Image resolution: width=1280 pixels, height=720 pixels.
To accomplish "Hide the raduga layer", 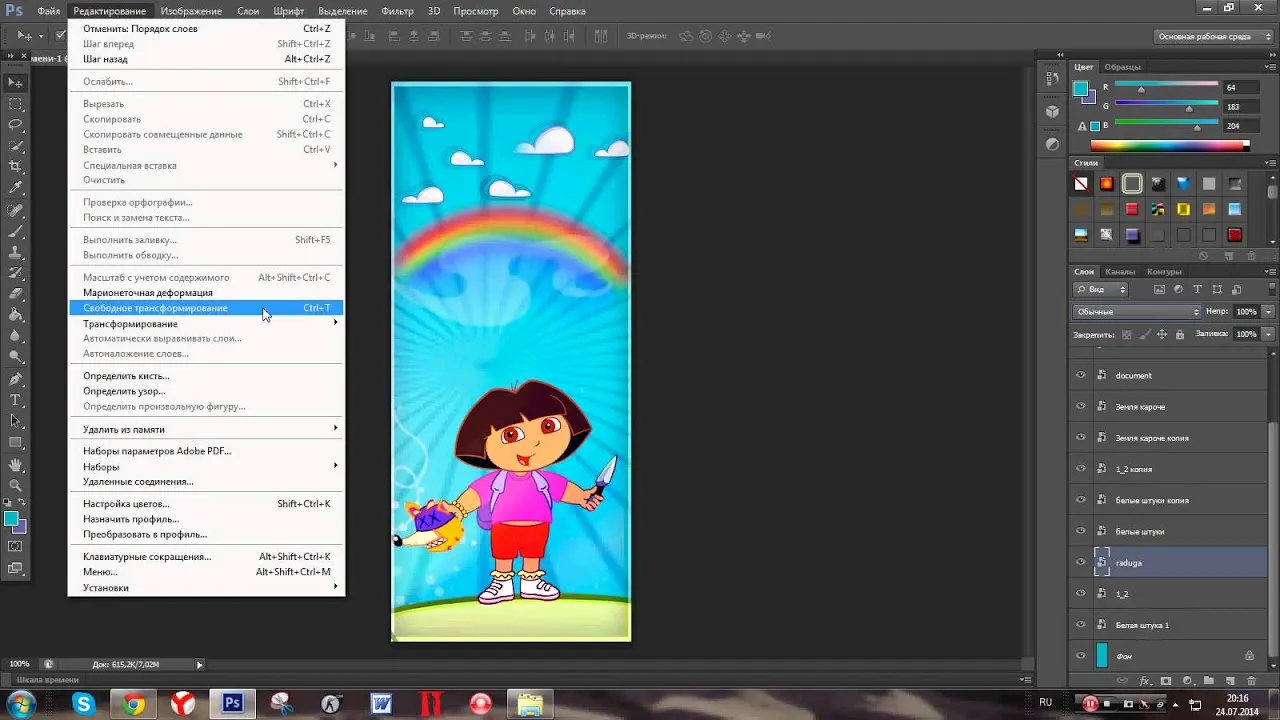I will pyautogui.click(x=1080, y=562).
